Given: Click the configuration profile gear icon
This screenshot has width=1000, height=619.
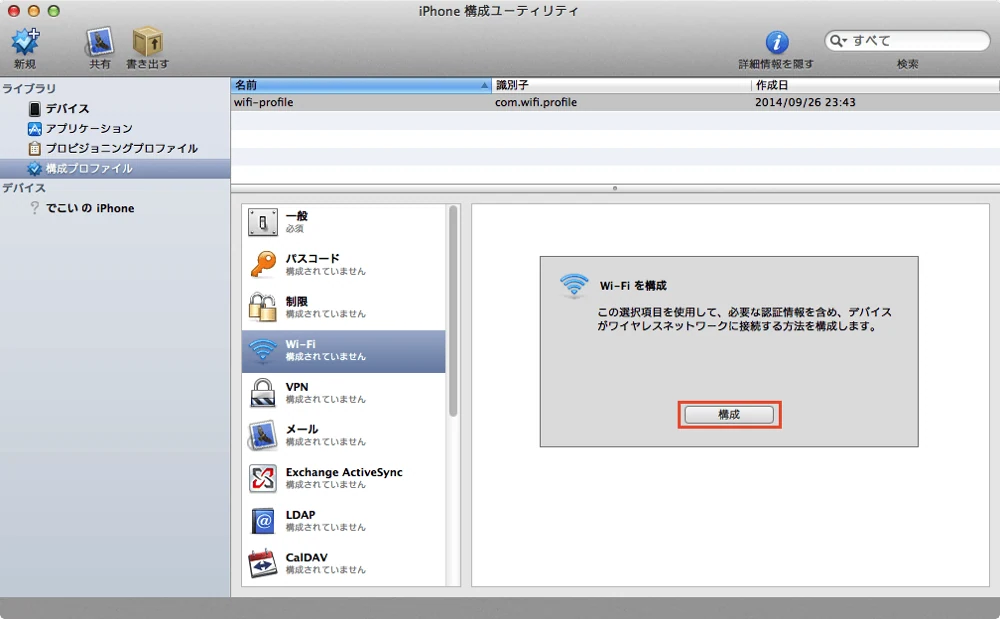Looking at the screenshot, I should pos(34,168).
